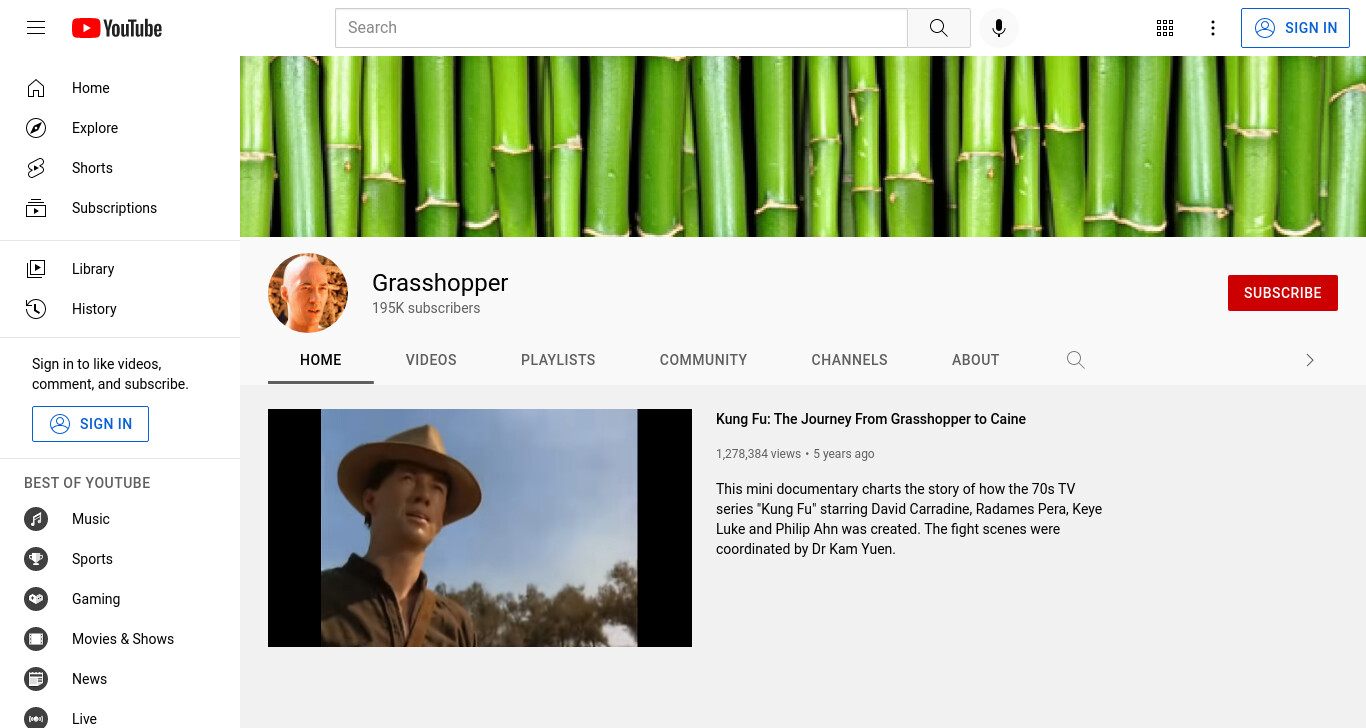Click the Explore compass icon
This screenshot has width=1366, height=728.
tap(36, 128)
